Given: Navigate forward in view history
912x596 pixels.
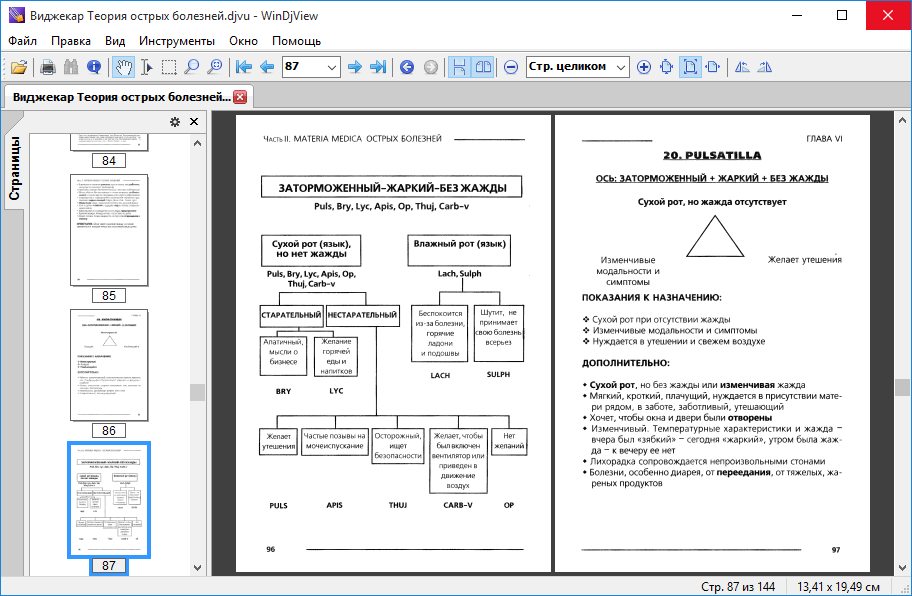Looking at the screenshot, I should pos(430,67).
